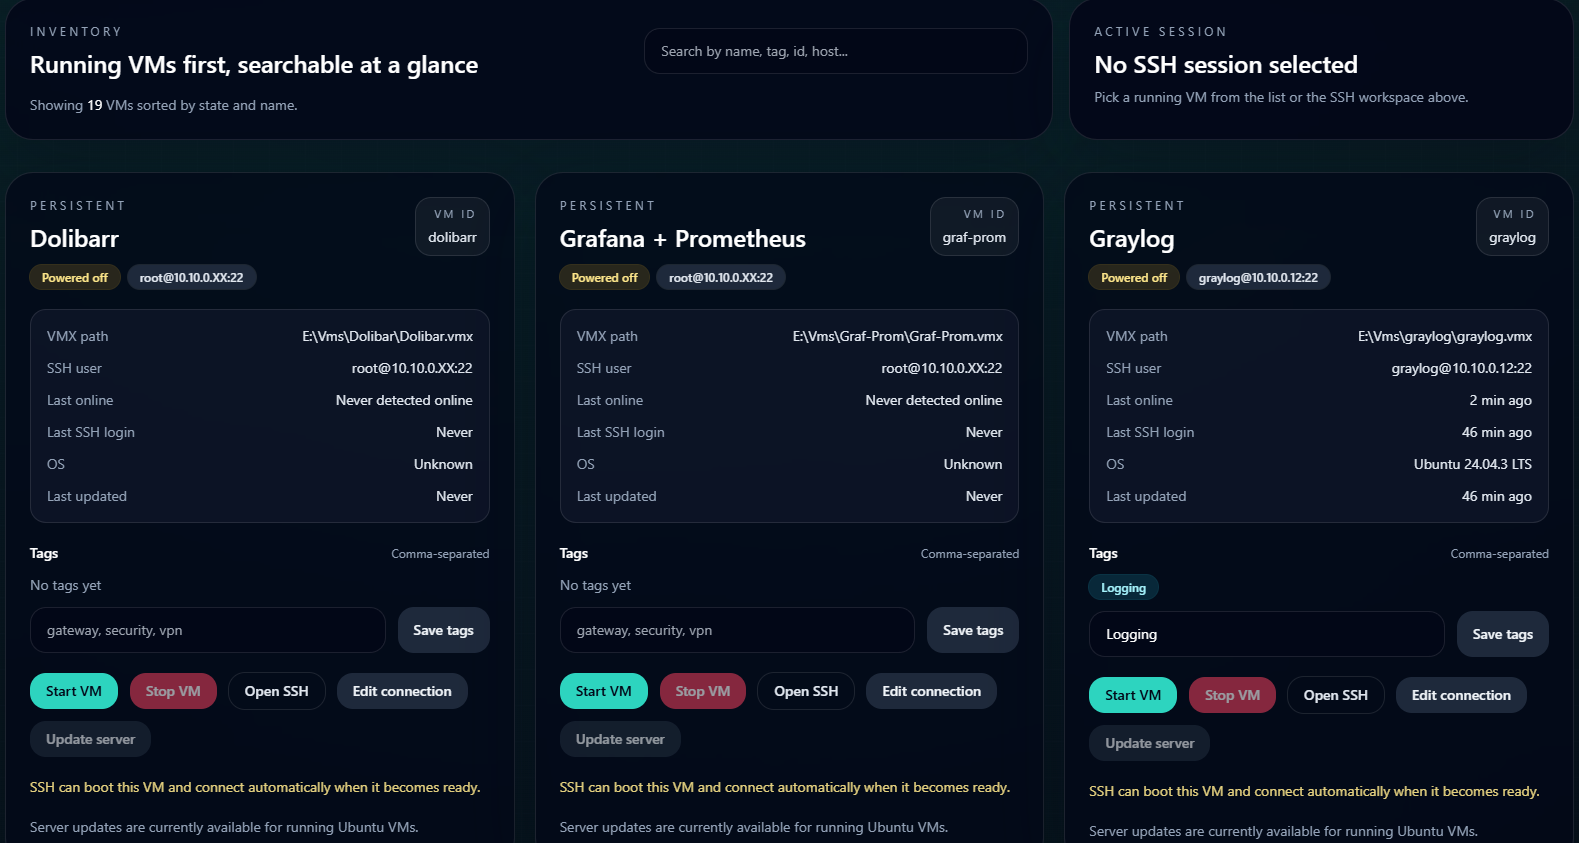
Task: Open SSH for Dolibarr
Action: click(277, 691)
